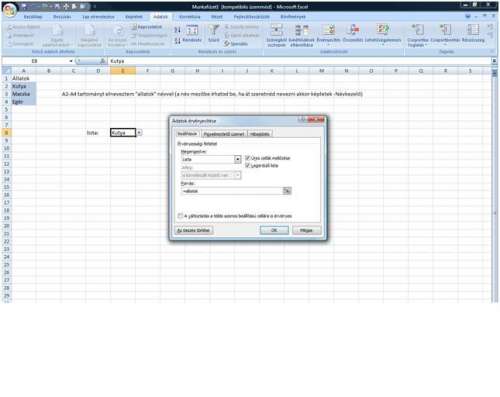
Task: Open the Tagolás group dialog launcher
Action: (x=492, y=52)
